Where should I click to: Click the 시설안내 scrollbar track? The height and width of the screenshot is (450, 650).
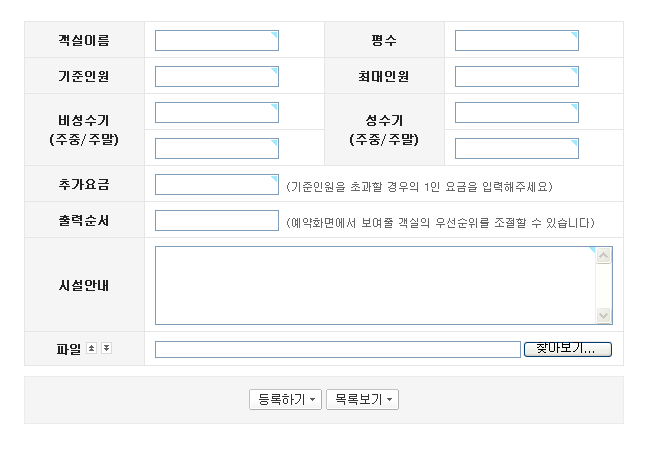point(603,285)
